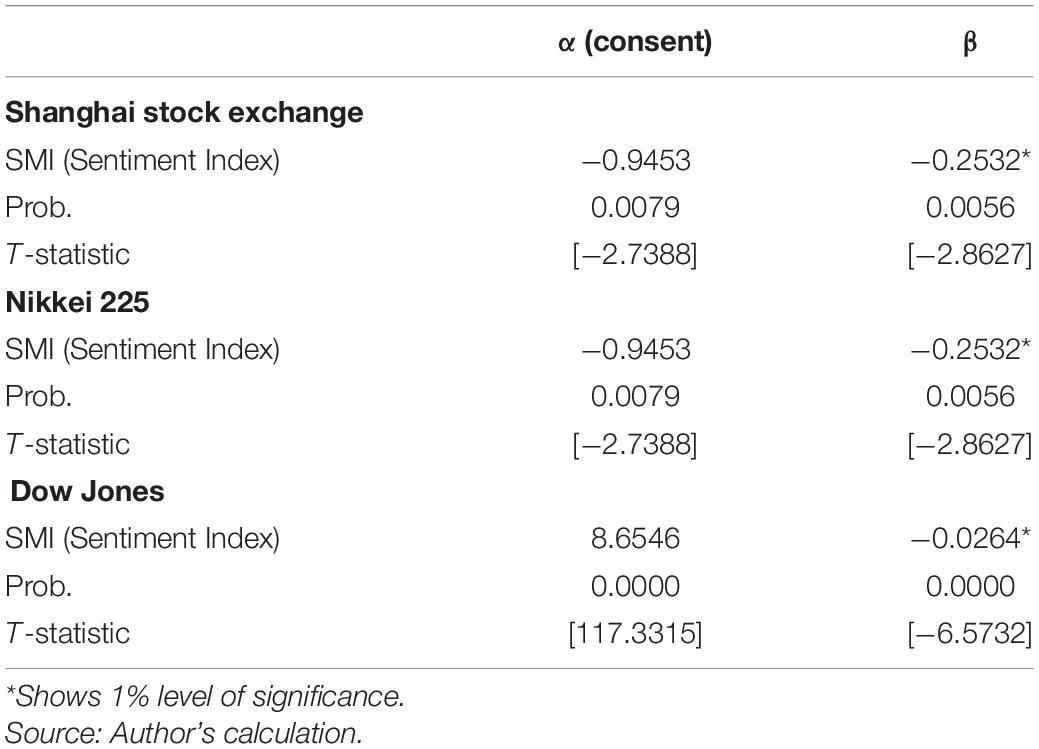The height and width of the screenshot is (749, 1039).
Task: Select the Nikkei 225 section heading
Action: (78, 302)
